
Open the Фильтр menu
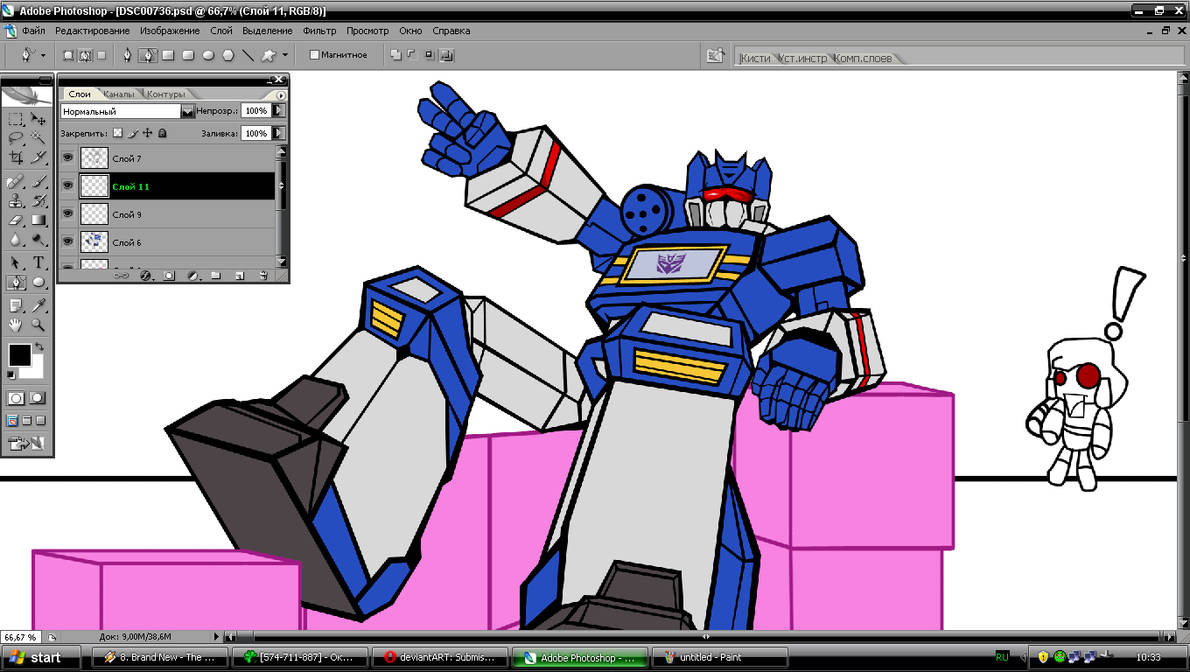coord(319,31)
